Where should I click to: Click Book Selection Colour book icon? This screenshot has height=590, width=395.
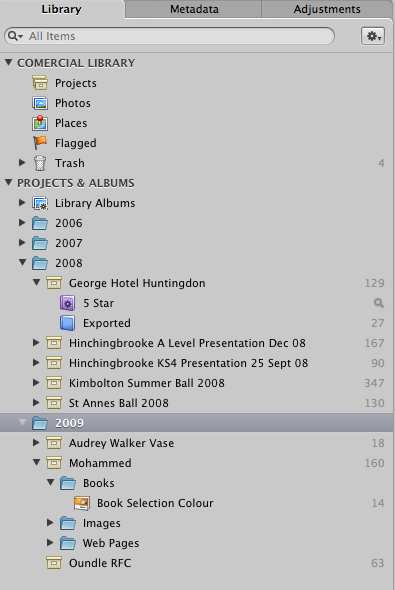coord(82,503)
